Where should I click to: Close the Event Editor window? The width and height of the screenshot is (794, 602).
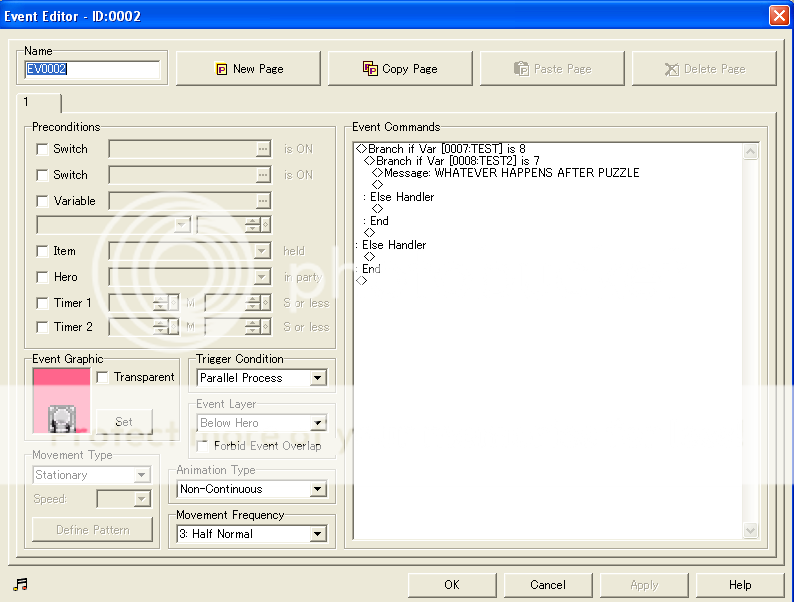coord(778,16)
